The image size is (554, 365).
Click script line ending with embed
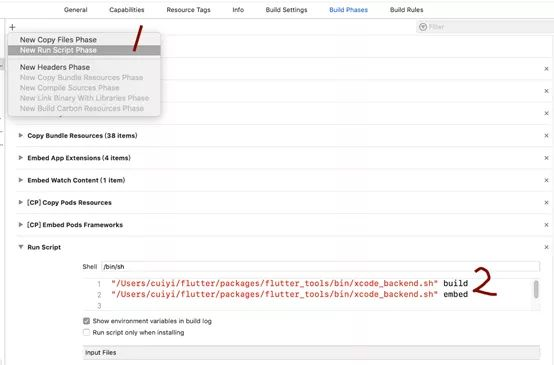(289, 294)
